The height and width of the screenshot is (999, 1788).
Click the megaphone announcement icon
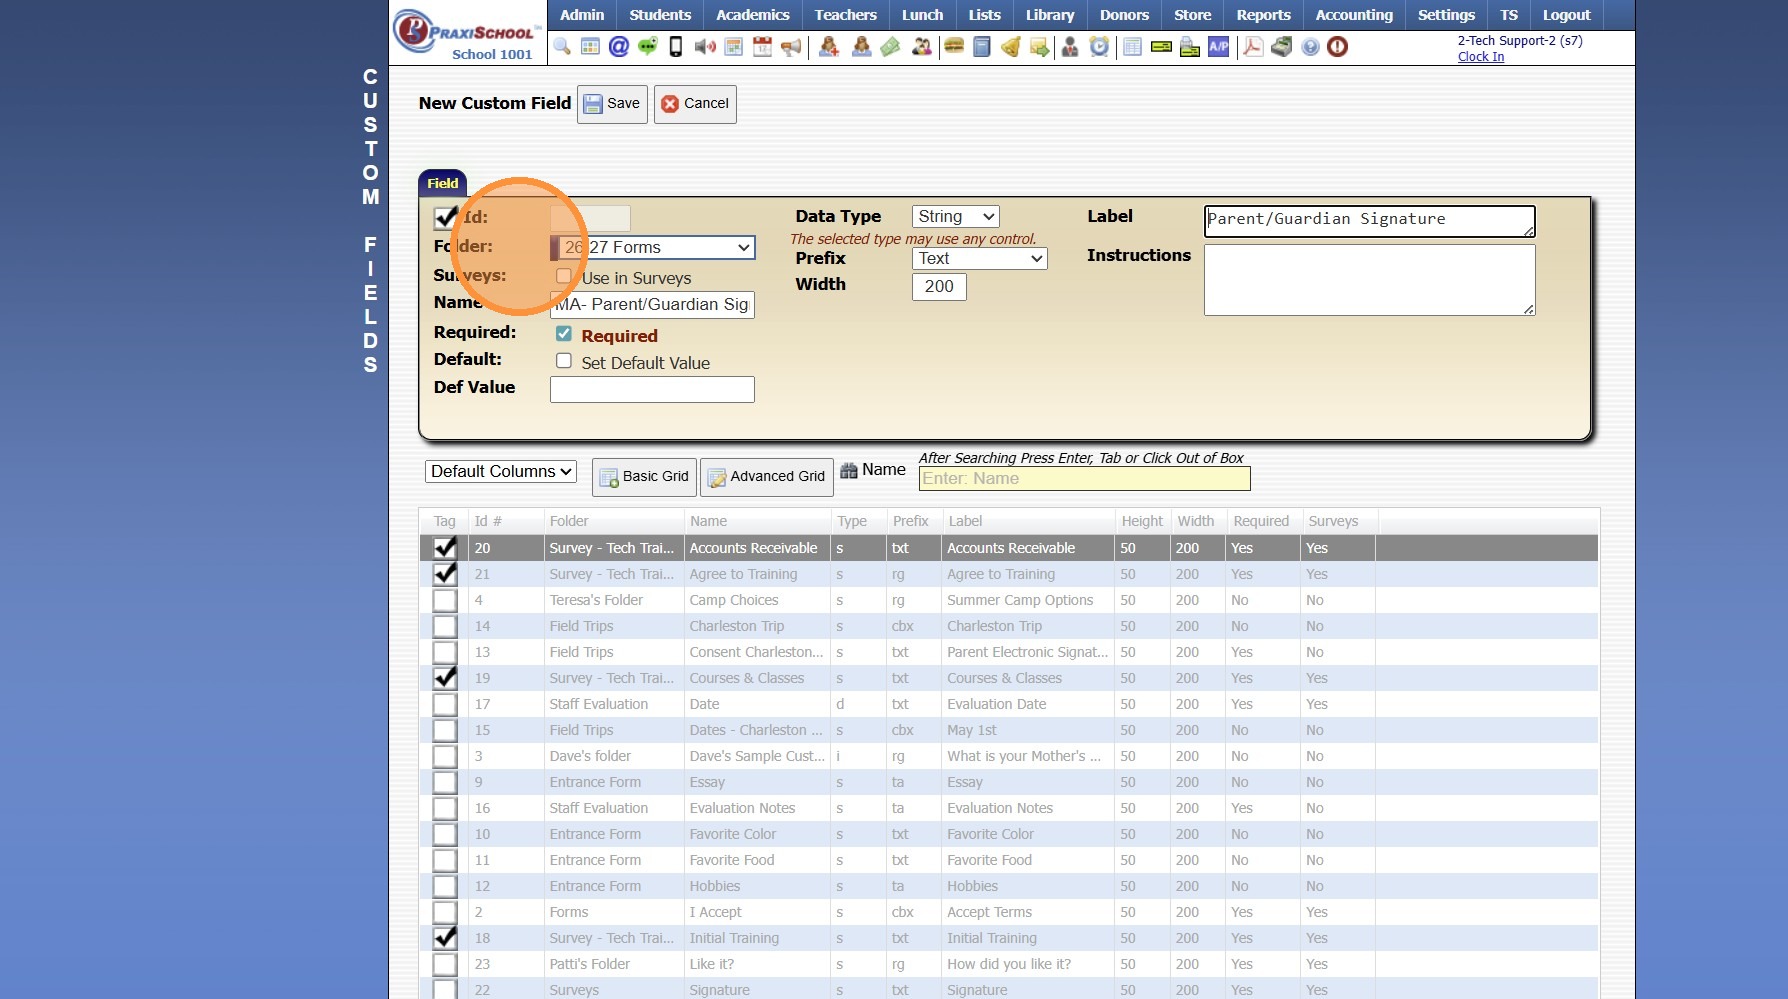(x=791, y=47)
